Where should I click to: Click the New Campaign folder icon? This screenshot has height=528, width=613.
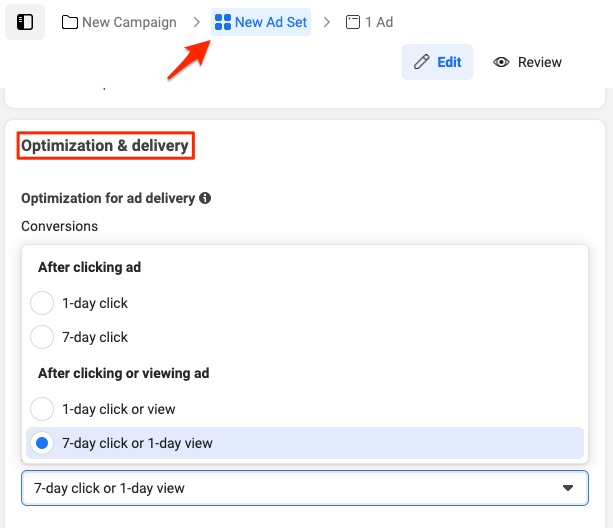click(x=70, y=22)
